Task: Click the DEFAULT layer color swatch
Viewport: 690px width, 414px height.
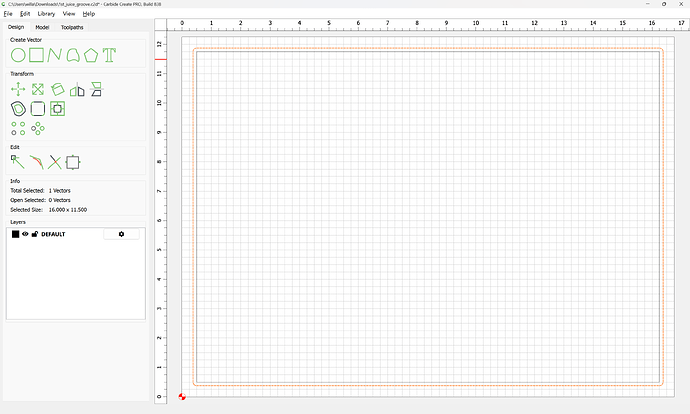Action: pyautogui.click(x=15, y=234)
